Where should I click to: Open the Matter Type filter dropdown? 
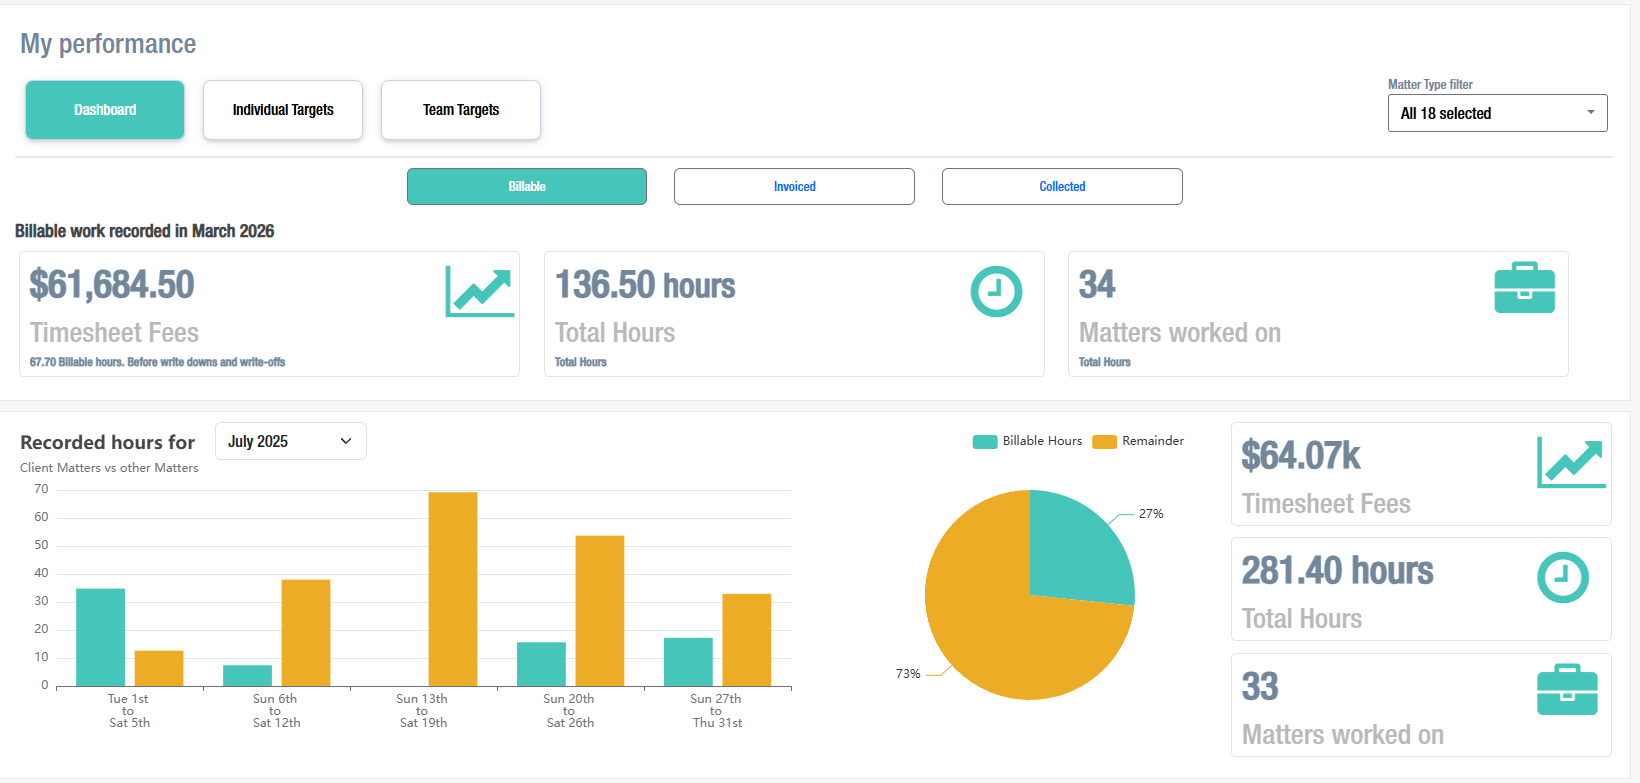[1497, 113]
